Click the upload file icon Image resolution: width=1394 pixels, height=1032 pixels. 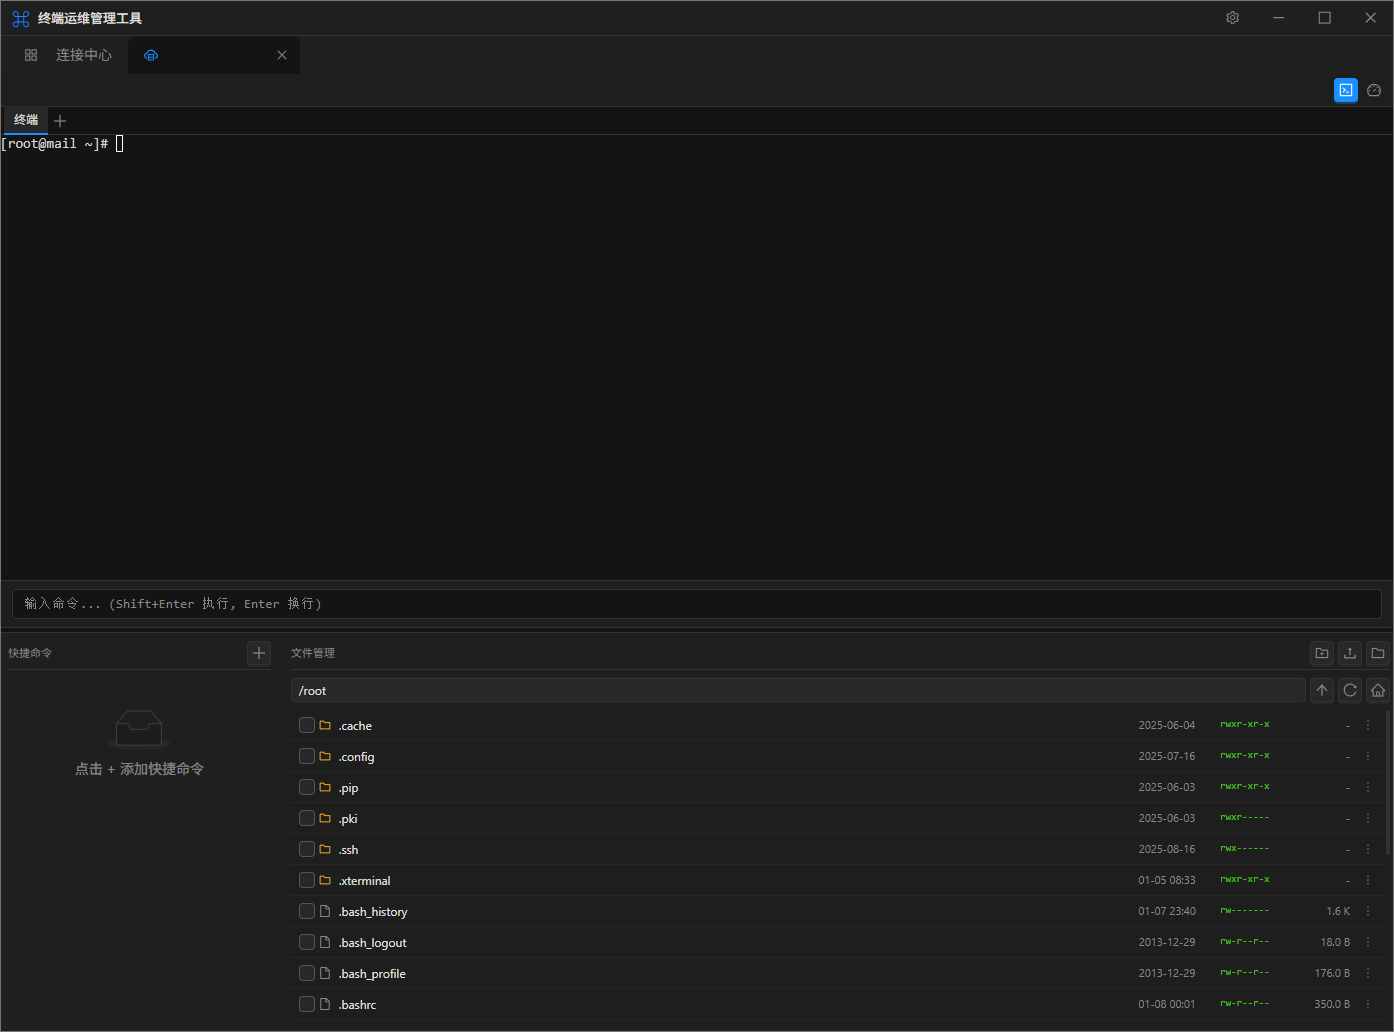1350,653
